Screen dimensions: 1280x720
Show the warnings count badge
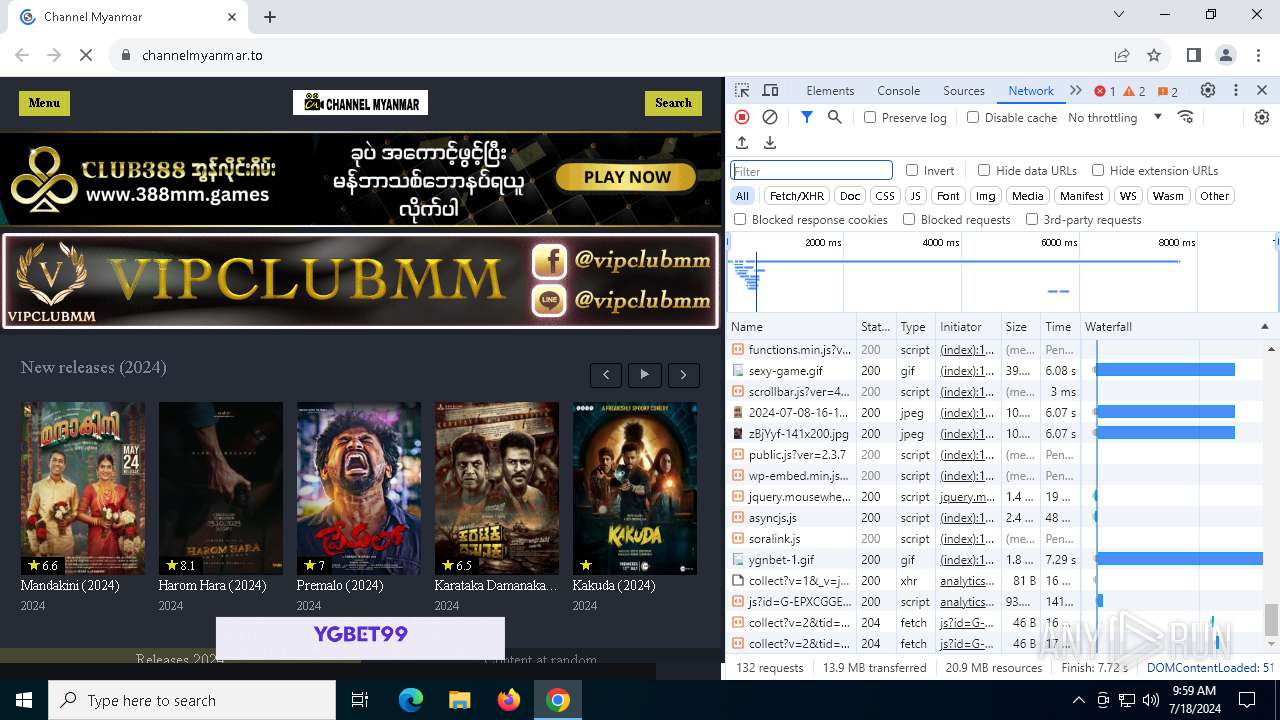point(1135,91)
